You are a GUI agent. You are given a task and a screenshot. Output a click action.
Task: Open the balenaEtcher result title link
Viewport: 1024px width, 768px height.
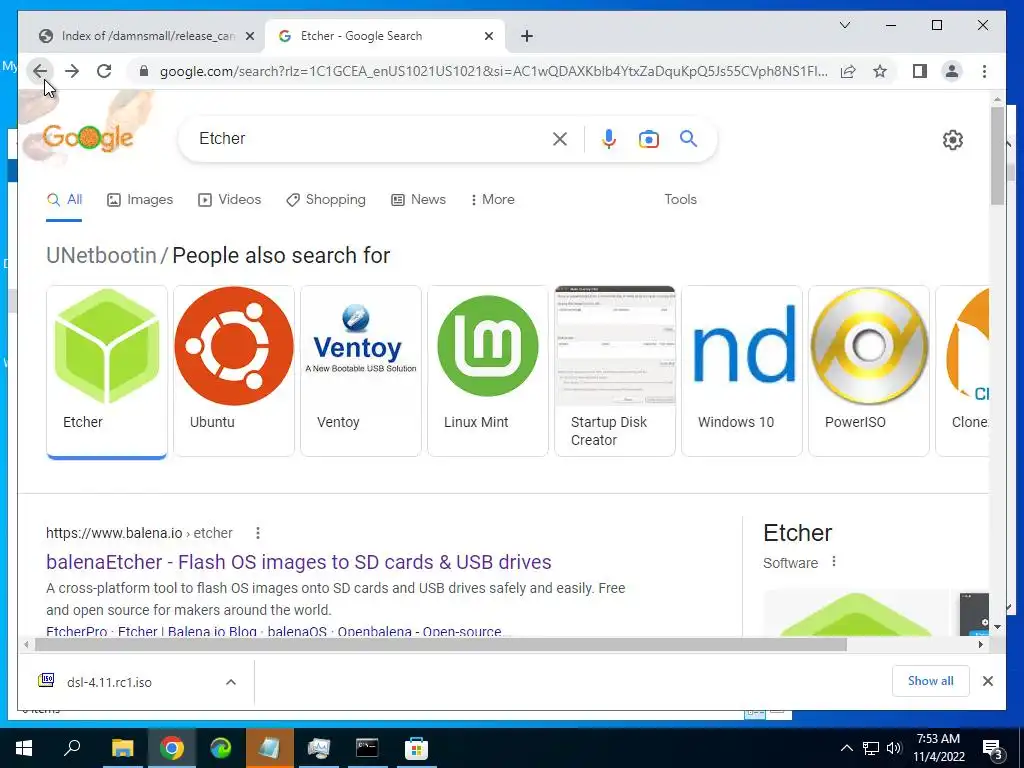click(298, 562)
